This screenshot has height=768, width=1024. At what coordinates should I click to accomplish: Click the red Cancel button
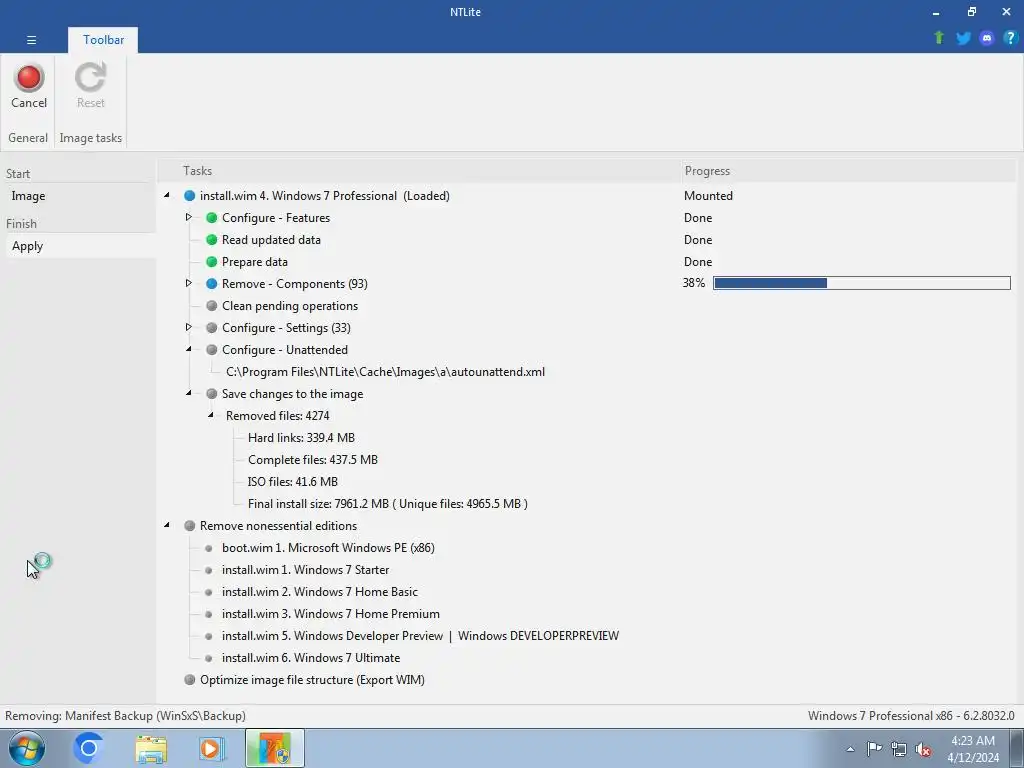pos(29,86)
